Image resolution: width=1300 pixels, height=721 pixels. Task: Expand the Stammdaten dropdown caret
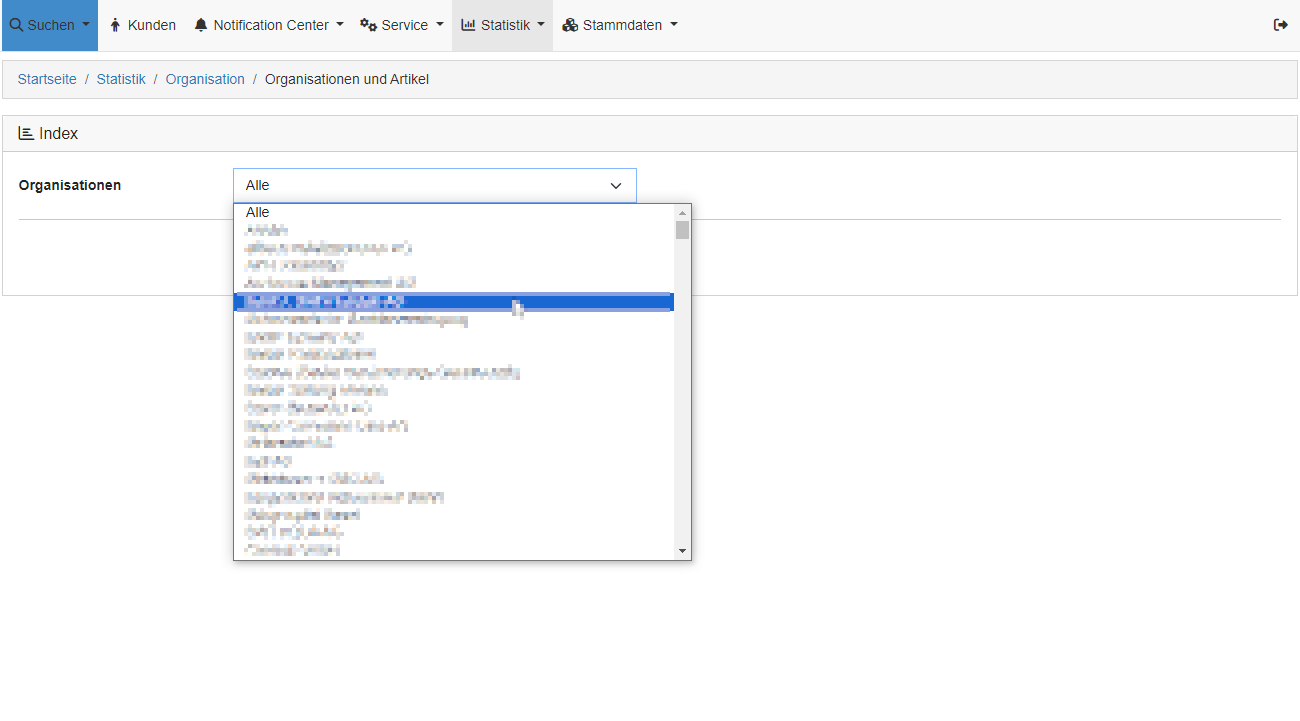point(673,25)
